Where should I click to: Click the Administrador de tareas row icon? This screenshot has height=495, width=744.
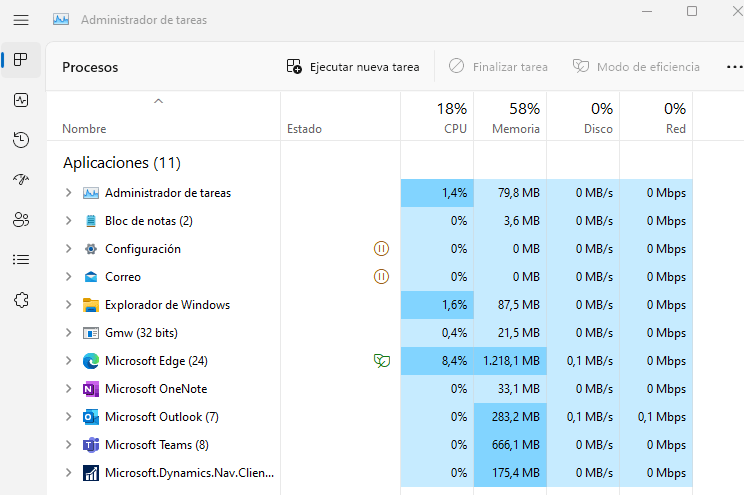tap(91, 193)
